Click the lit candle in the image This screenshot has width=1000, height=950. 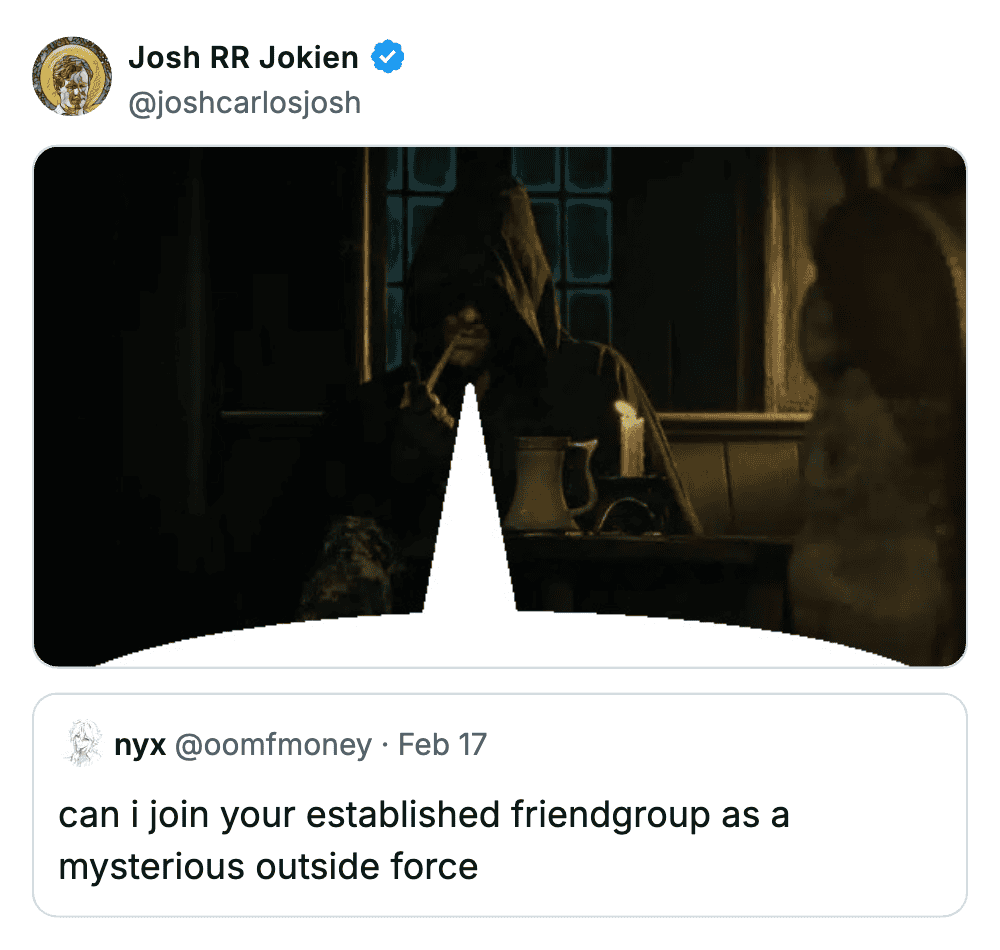(x=629, y=440)
